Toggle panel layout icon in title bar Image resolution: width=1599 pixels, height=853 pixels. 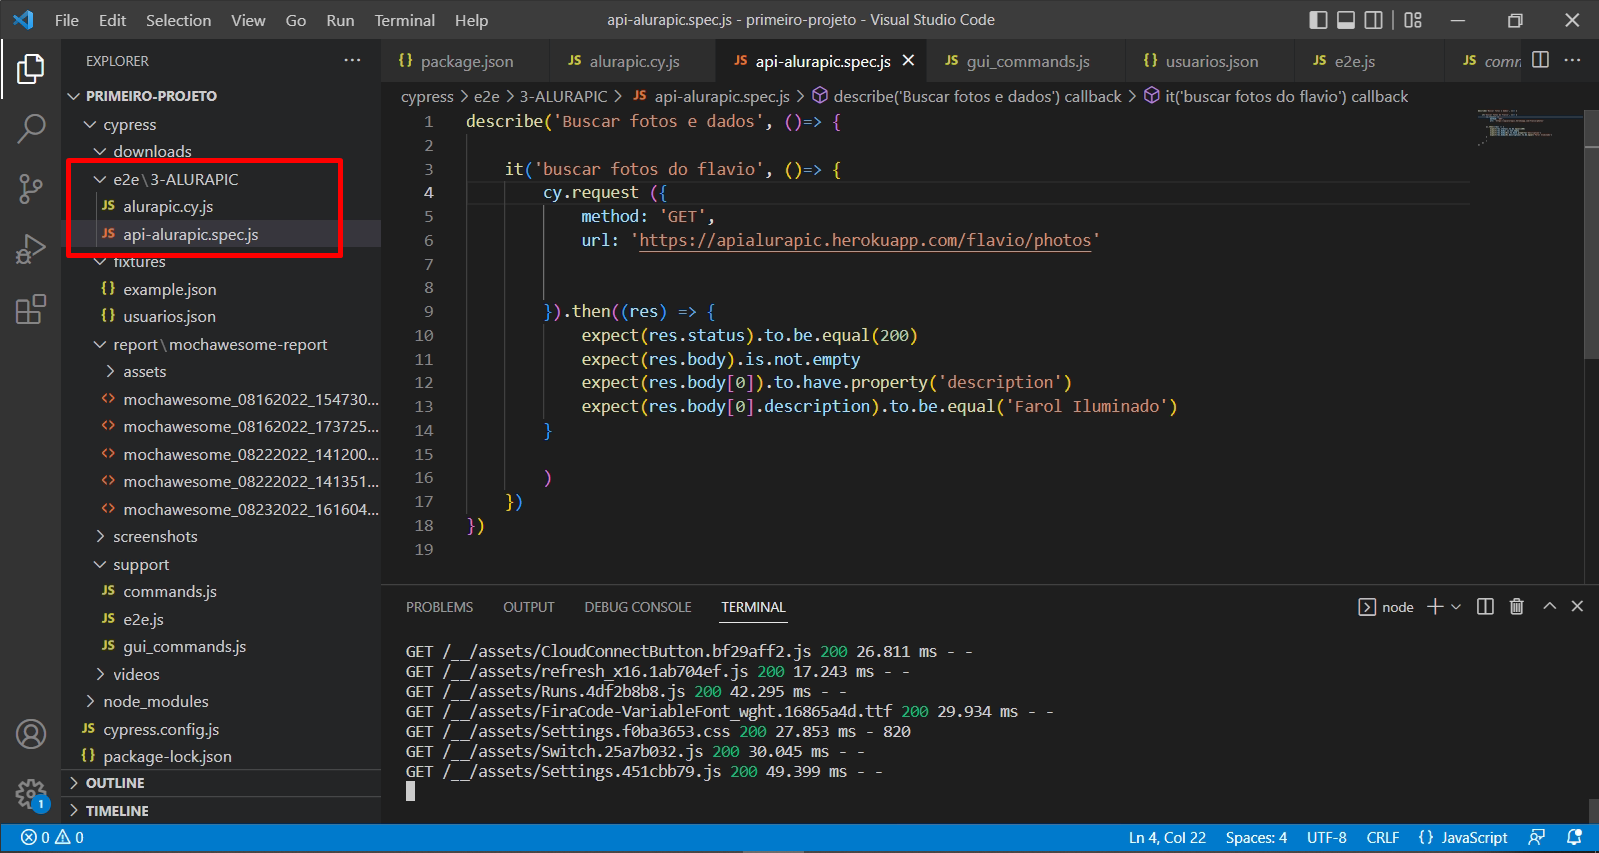pos(1346,20)
